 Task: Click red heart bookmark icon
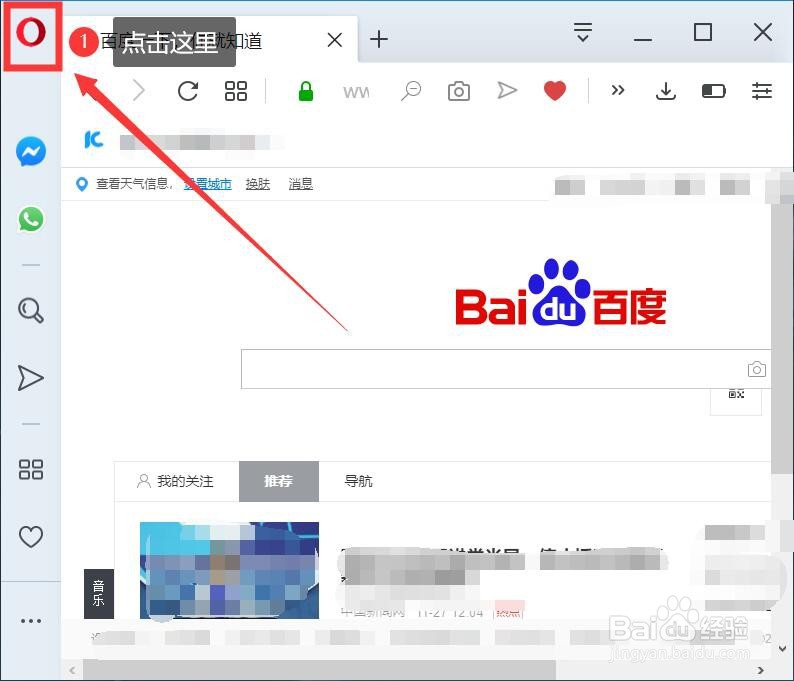555,91
